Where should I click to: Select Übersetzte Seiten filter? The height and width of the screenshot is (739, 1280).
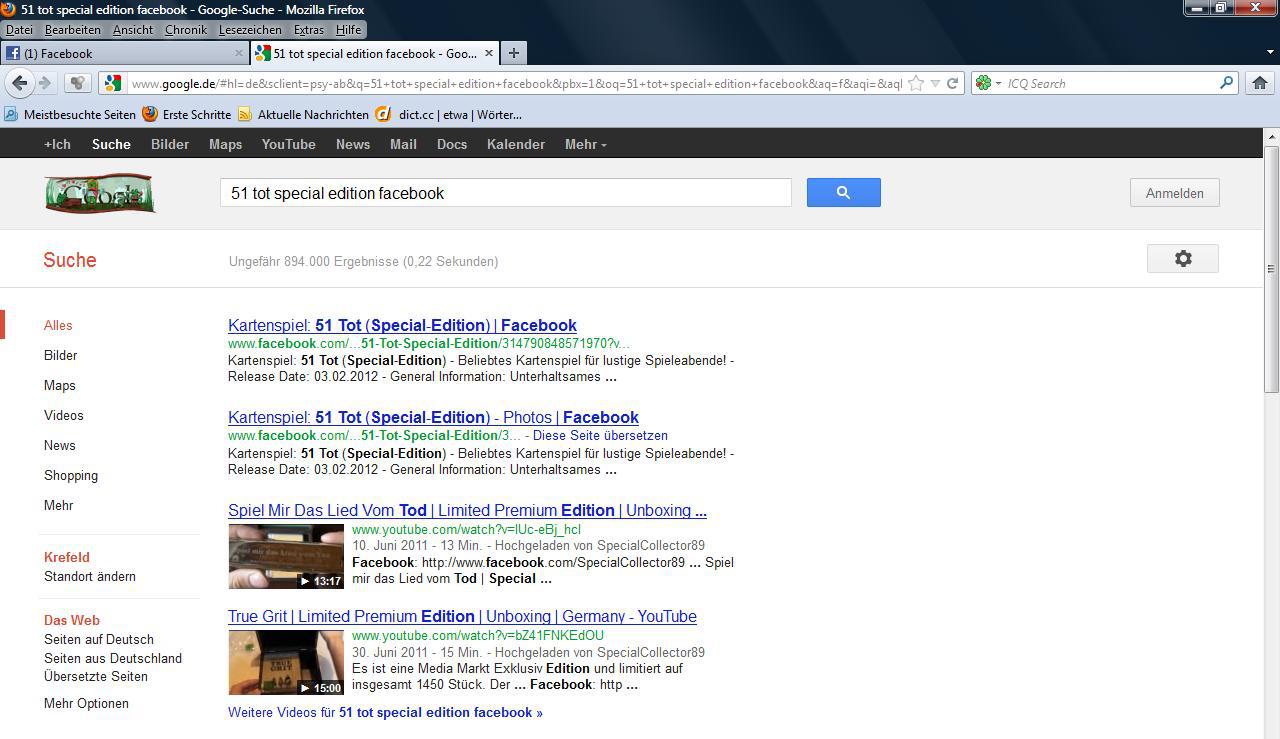(x=96, y=676)
